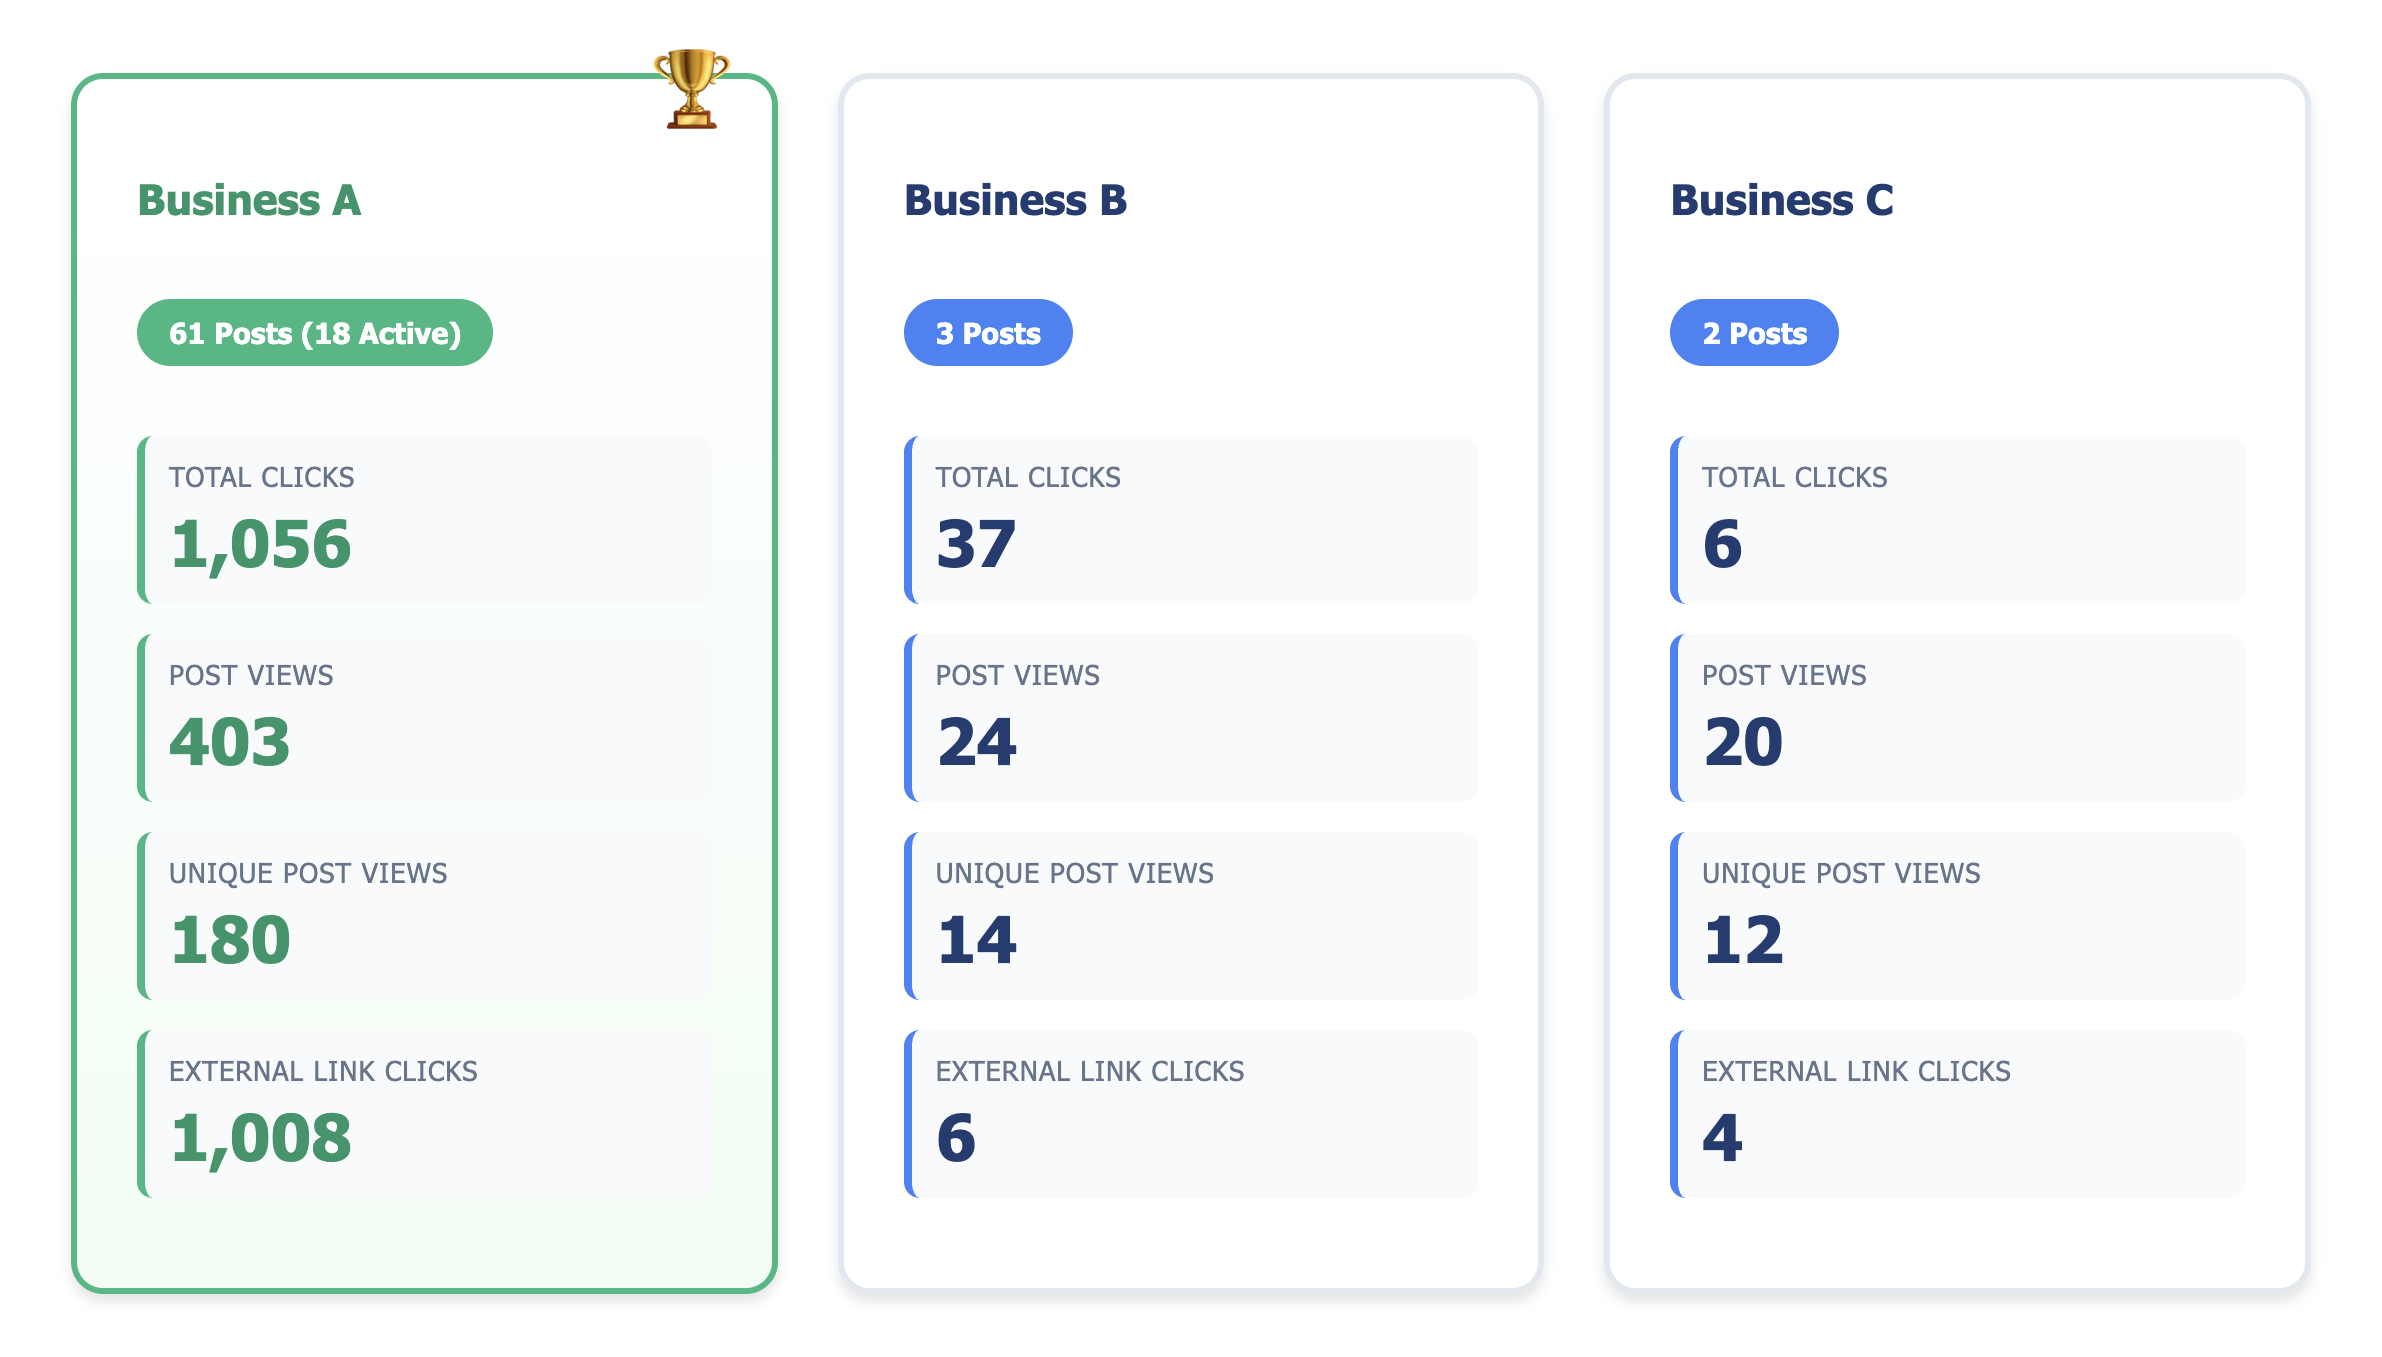Click Business B External Link Clicks tile
2382x1357 pixels.
tap(1191, 1113)
